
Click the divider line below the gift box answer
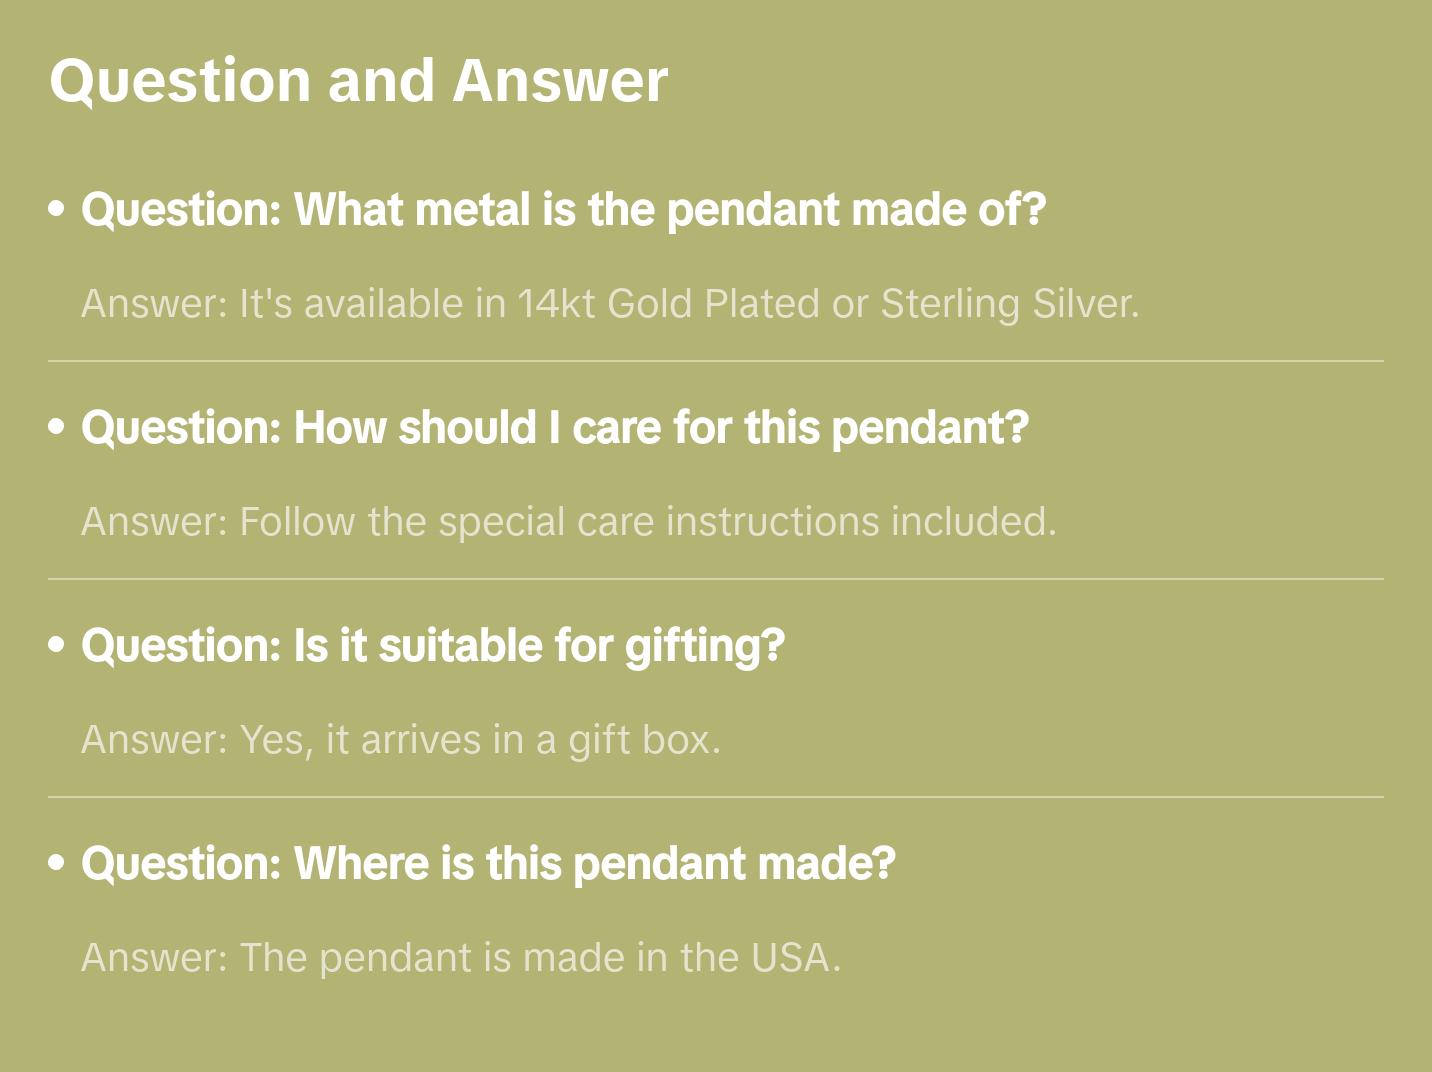pyautogui.click(x=716, y=797)
